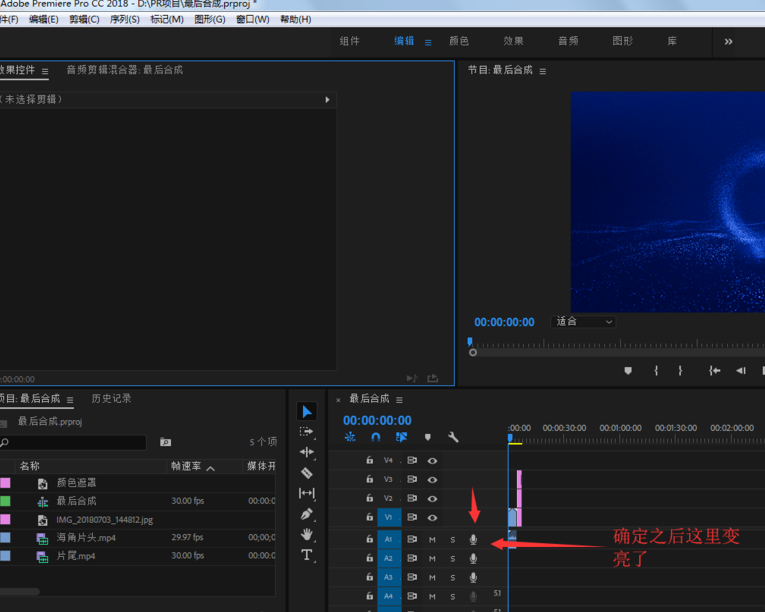
Task: Open timeline wrench display settings
Action: (x=453, y=437)
